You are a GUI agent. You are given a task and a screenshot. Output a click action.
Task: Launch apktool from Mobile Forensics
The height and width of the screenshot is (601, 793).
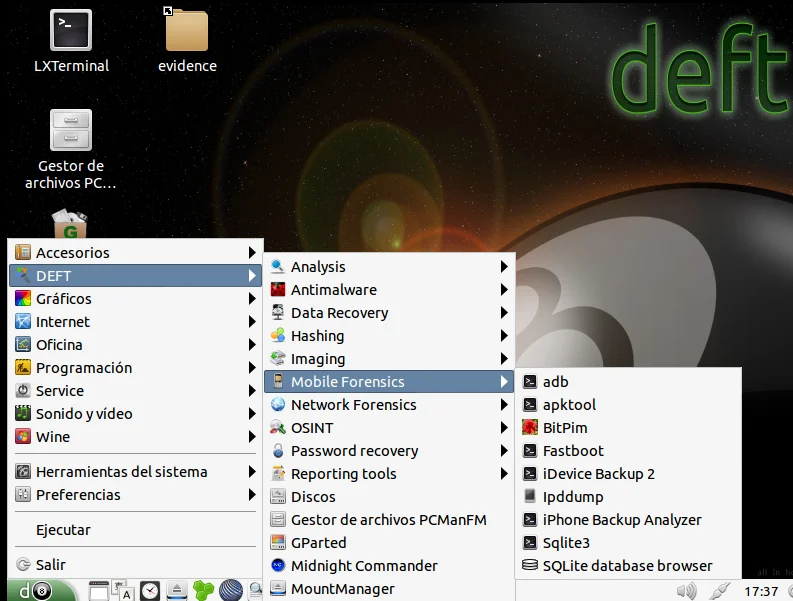[x=629, y=405]
